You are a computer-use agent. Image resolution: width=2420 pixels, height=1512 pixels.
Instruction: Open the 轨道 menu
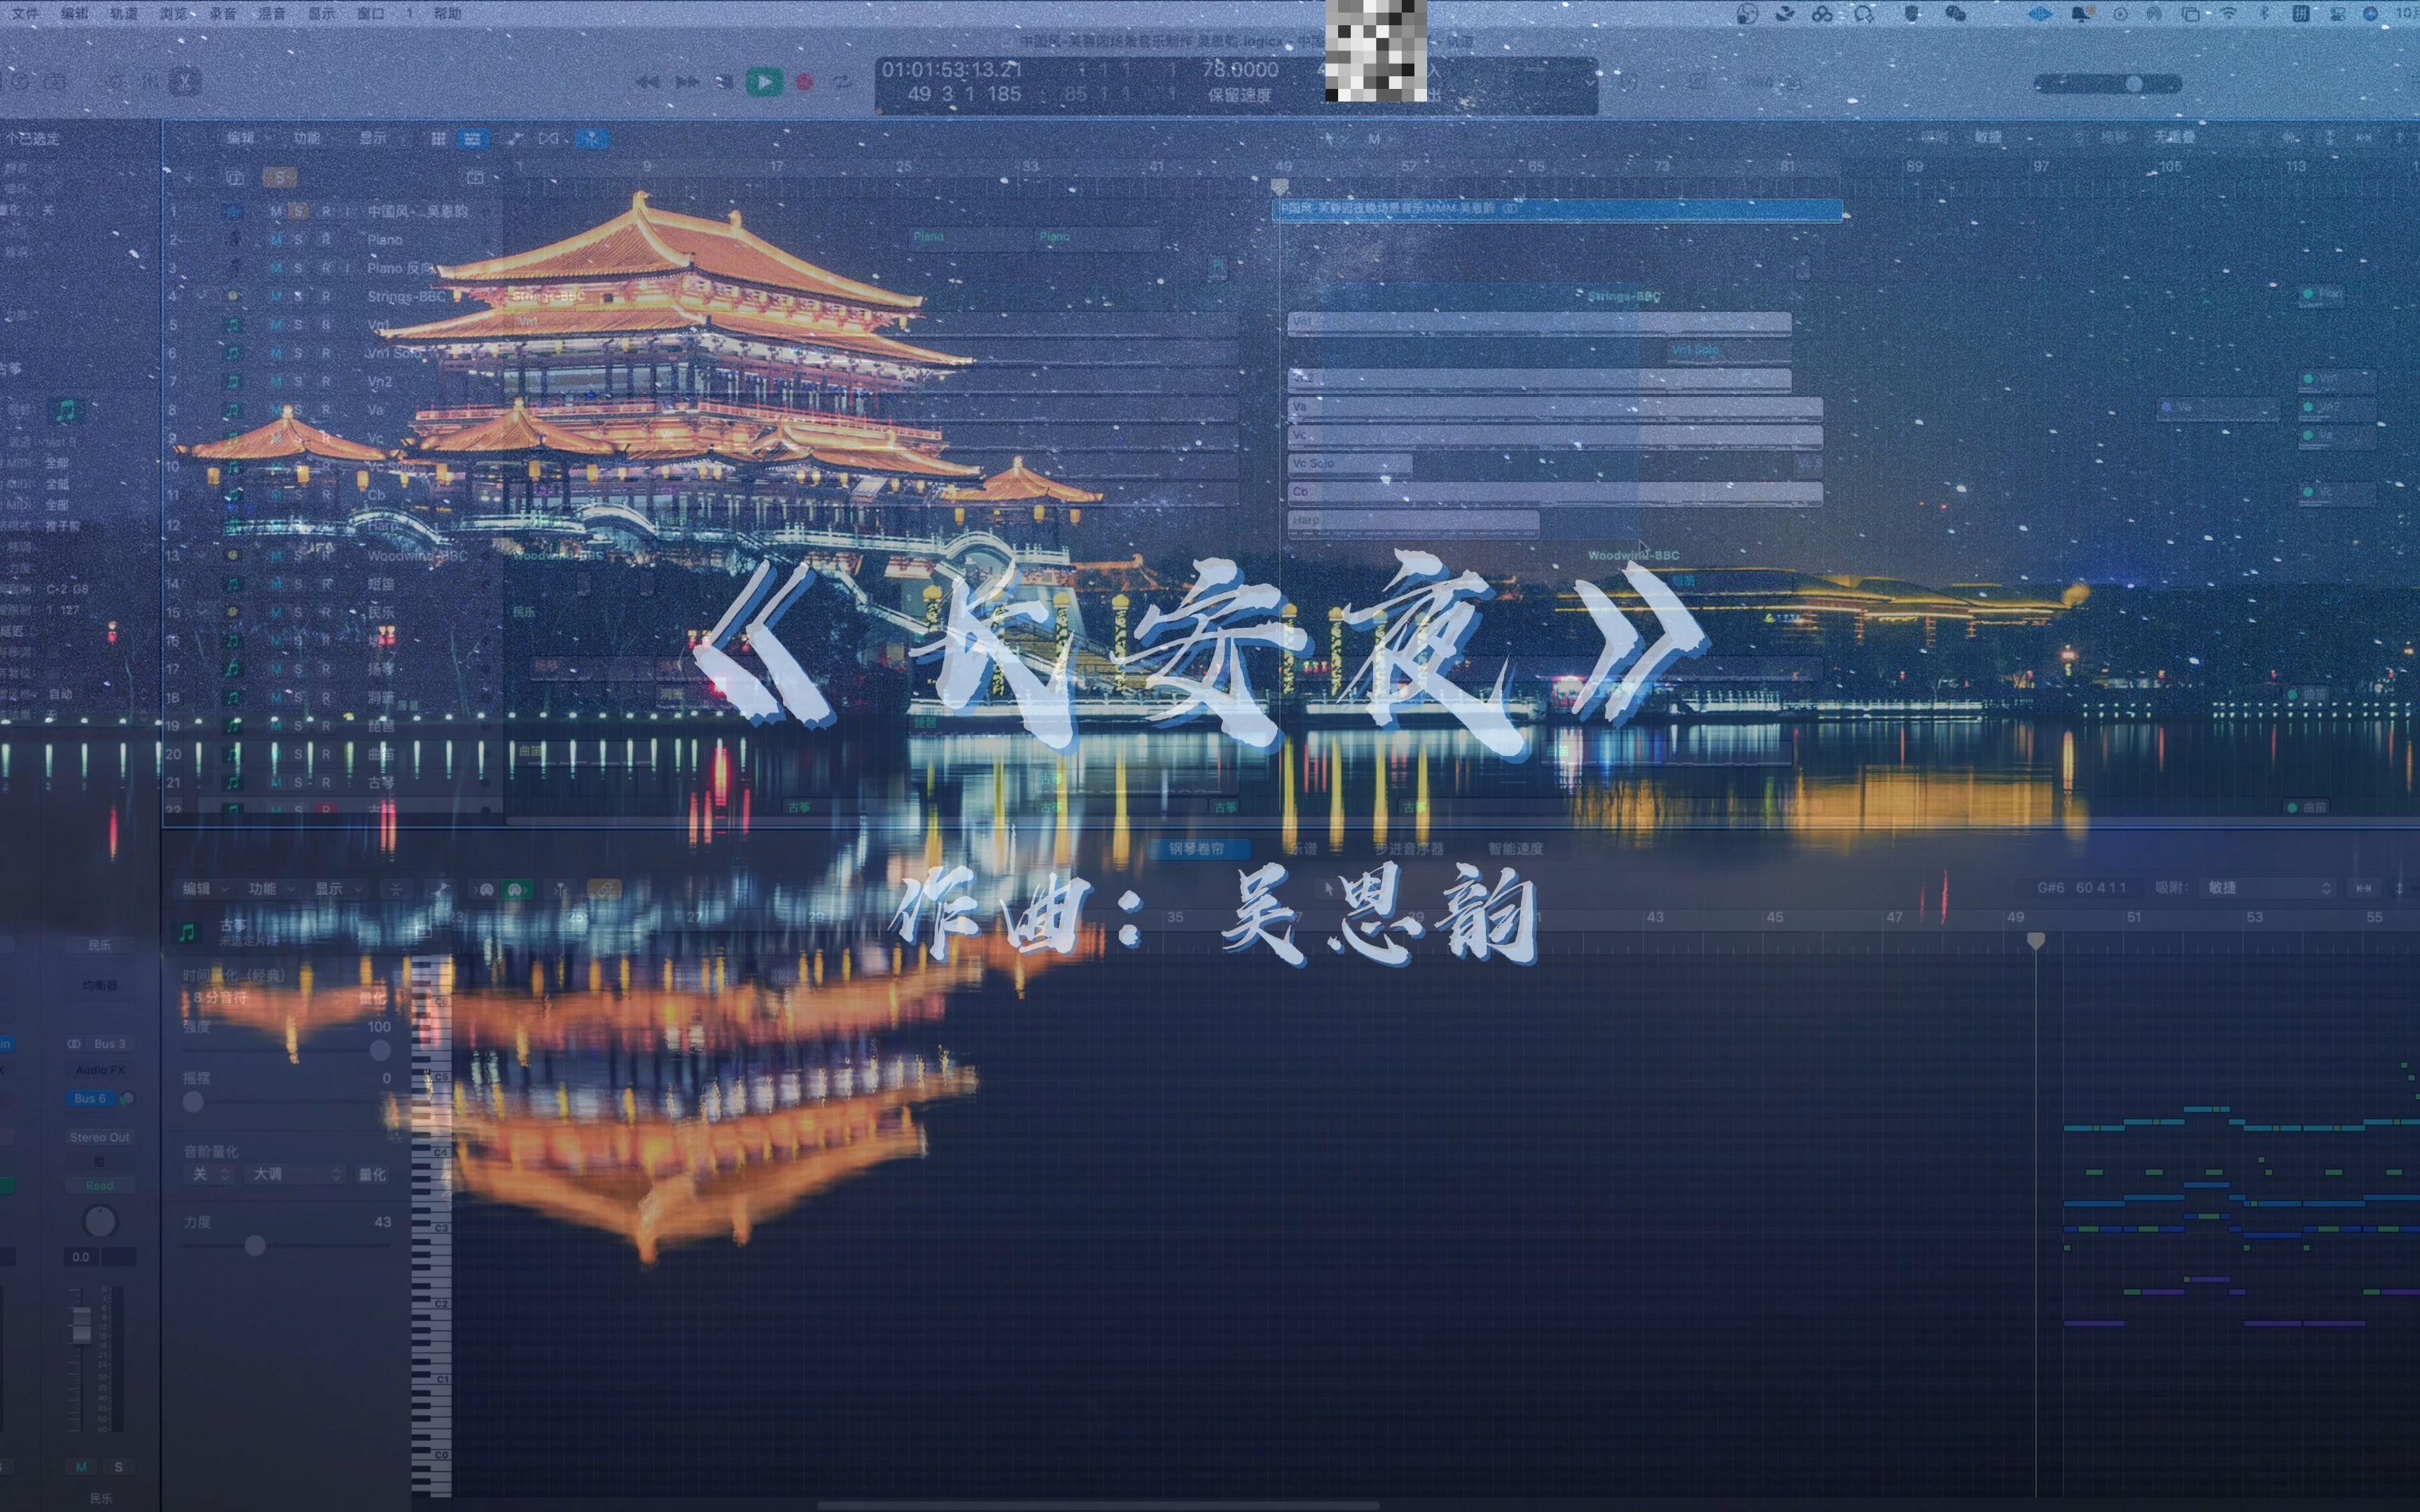coord(124,13)
